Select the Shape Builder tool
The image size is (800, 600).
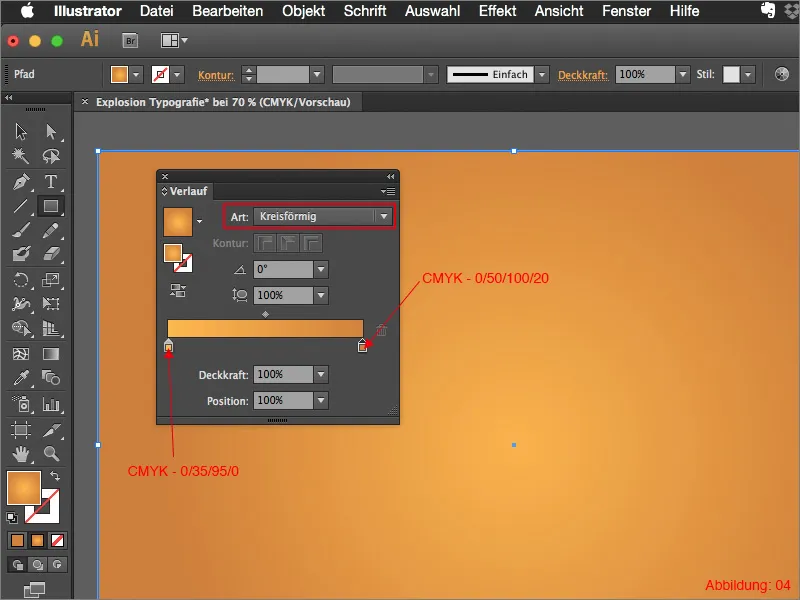click(21, 328)
